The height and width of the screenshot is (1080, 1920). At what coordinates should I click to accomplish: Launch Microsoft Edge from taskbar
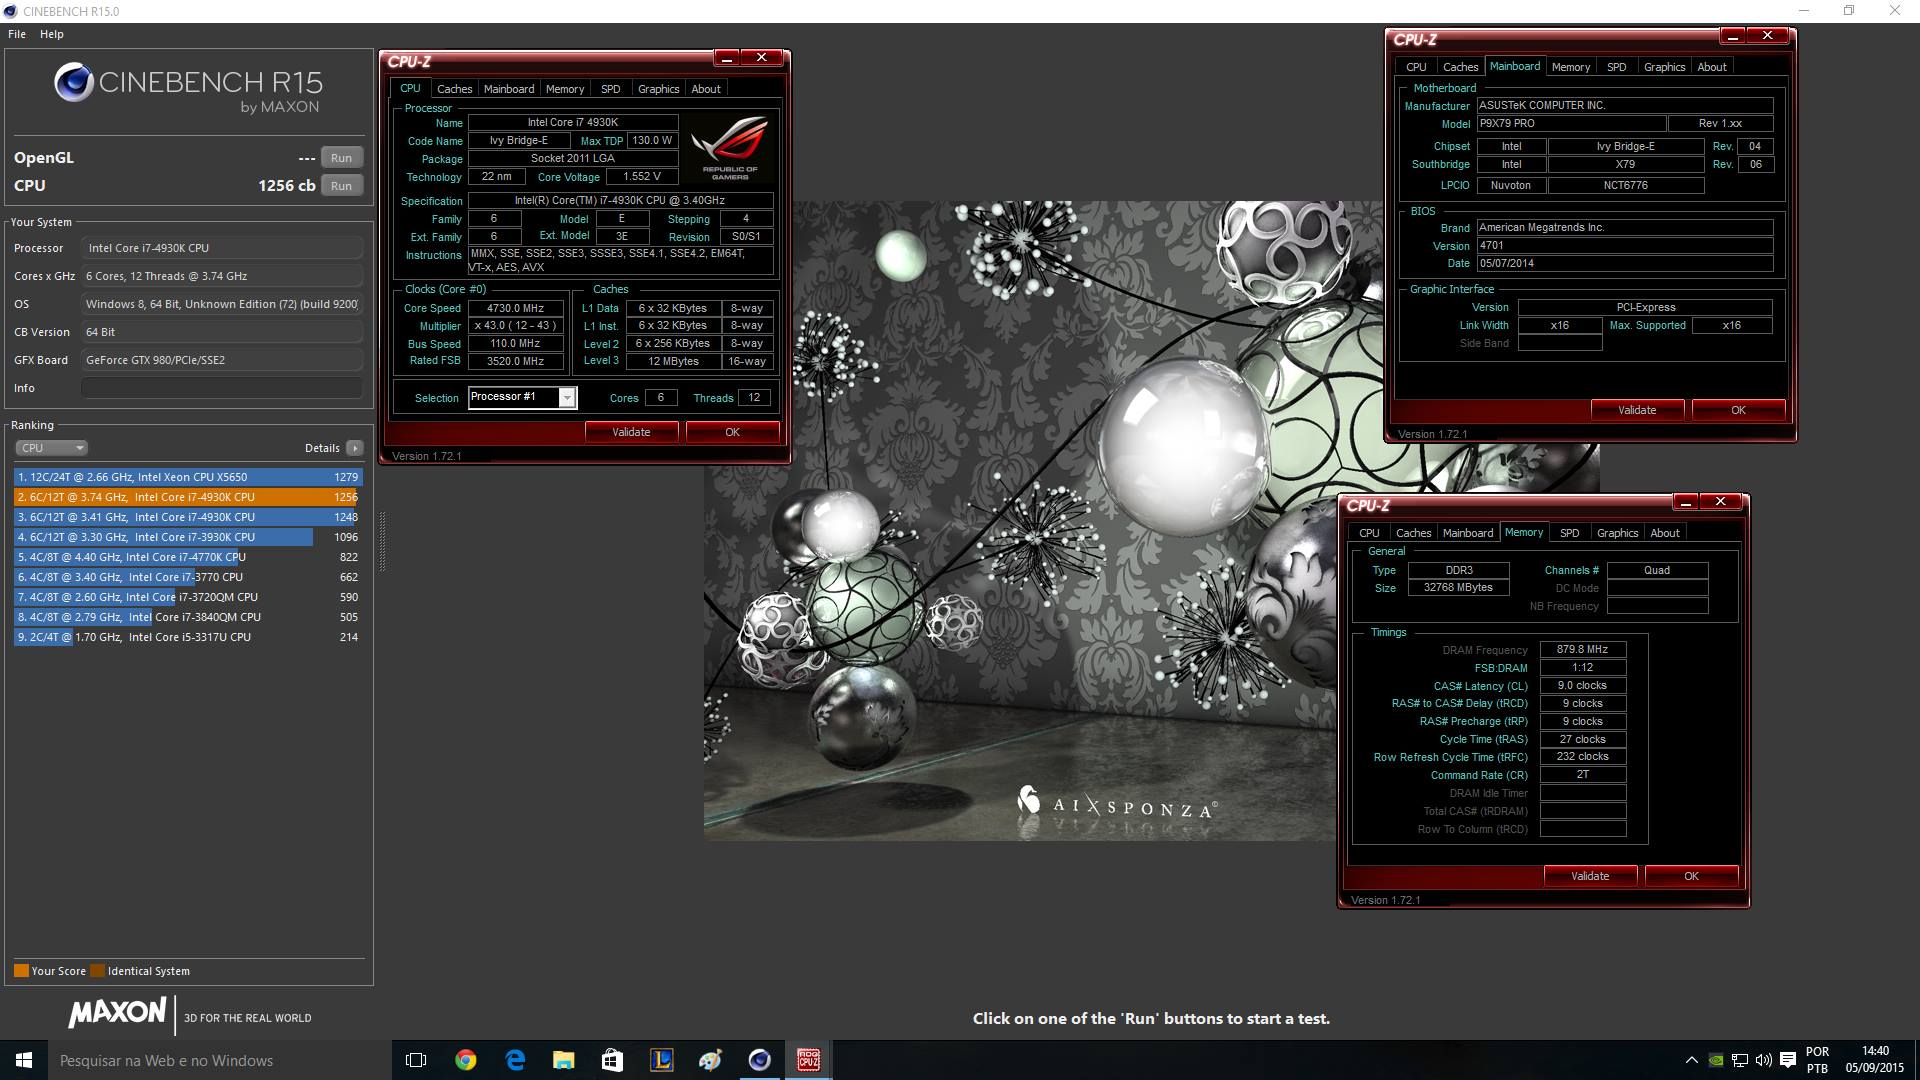pyautogui.click(x=515, y=1060)
